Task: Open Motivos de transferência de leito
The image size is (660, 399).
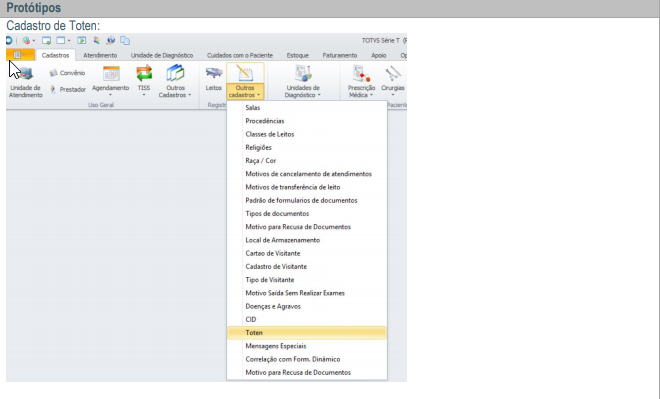Action: pyautogui.click(x=307, y=187)
